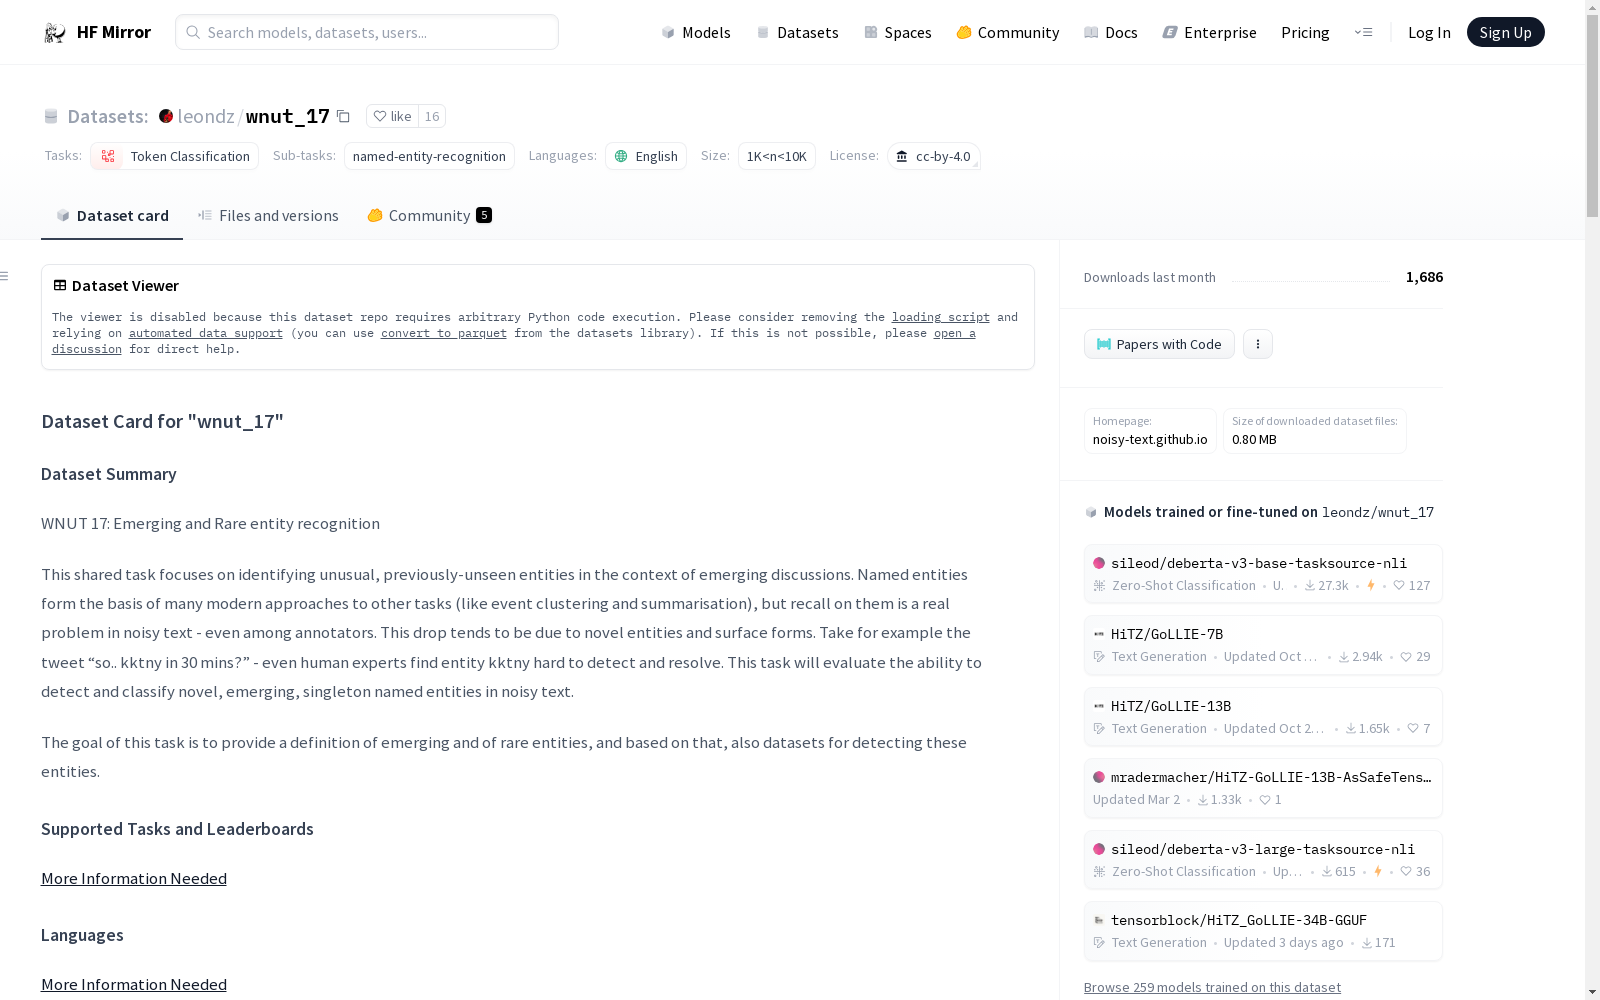Click the download icon on GoLLIE-7B row
This screenshot has height=1000, width=1600.
pos(1344,657)
